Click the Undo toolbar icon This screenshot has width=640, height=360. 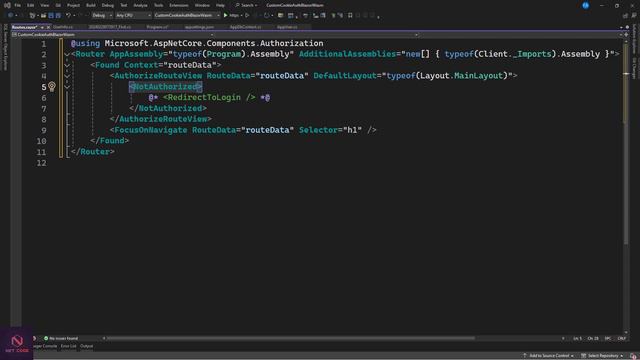[x=68, y=16]
